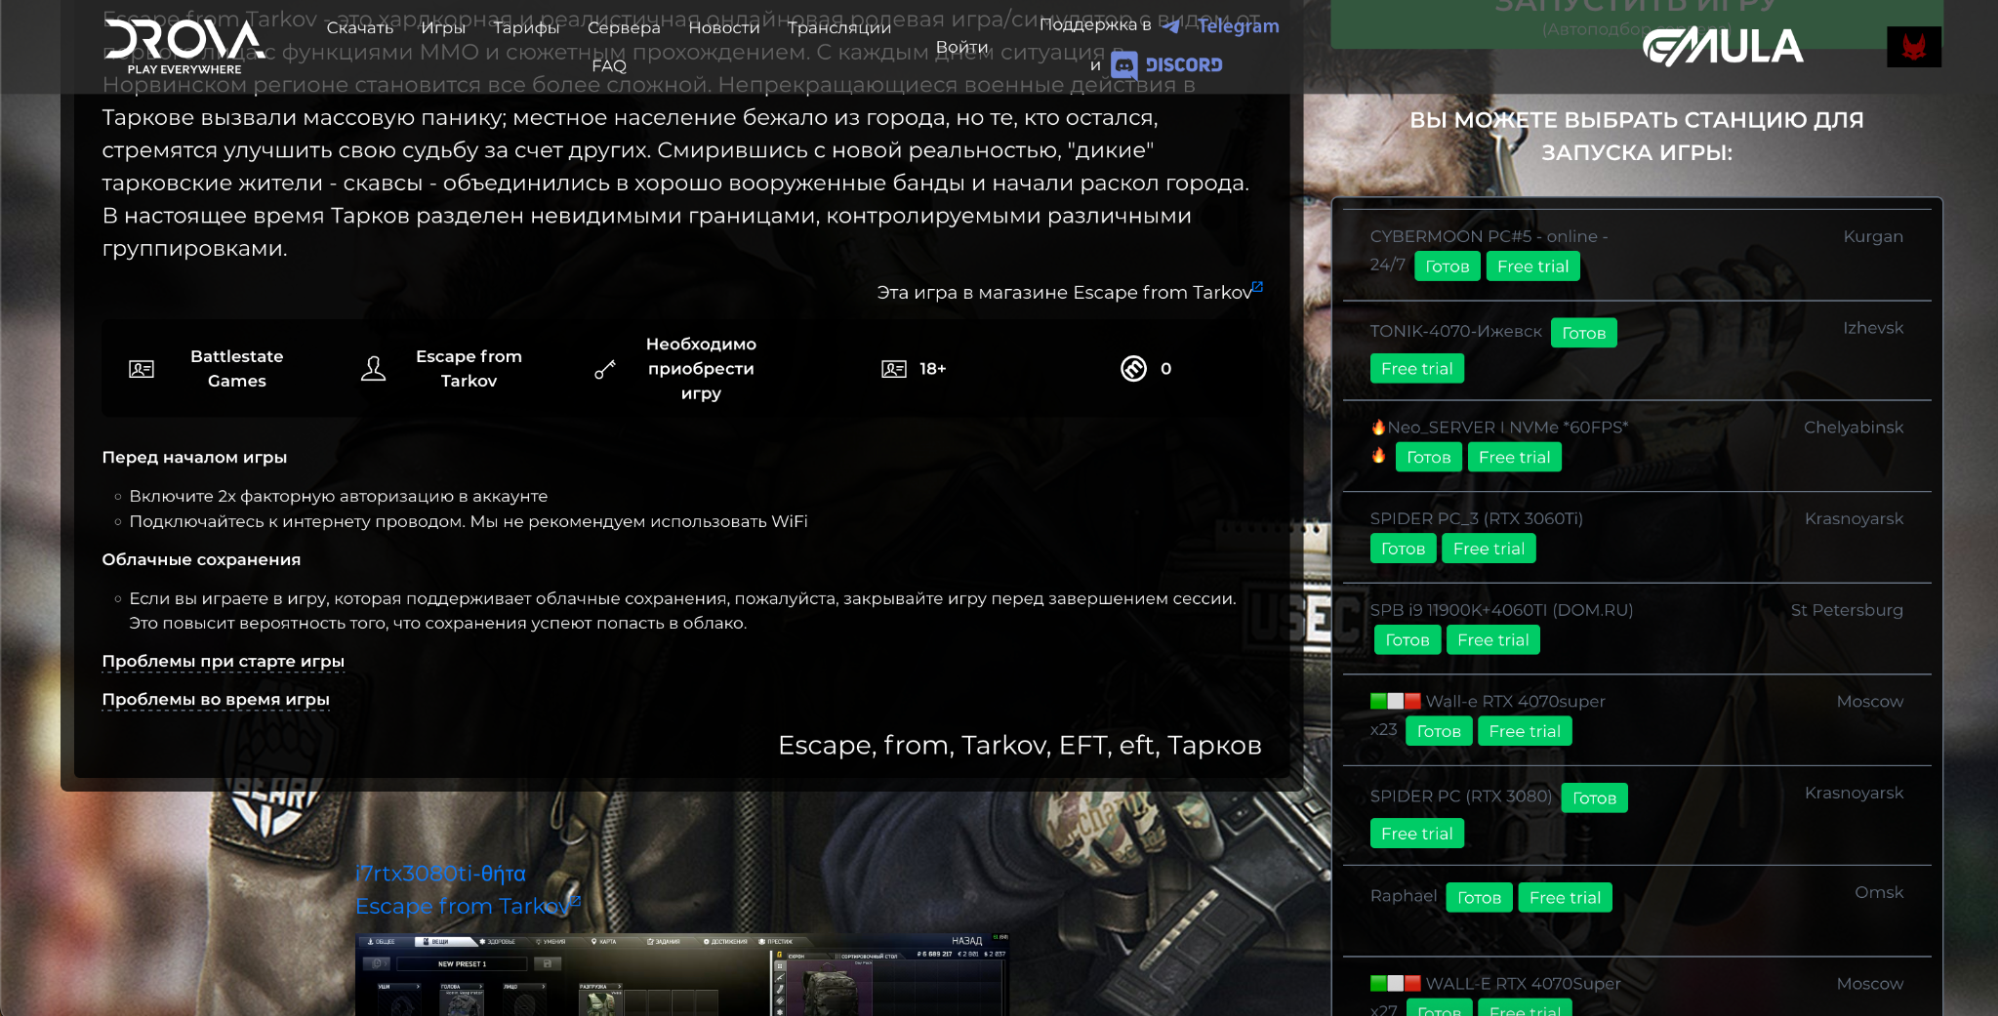Screen dimensions: 1998x1016
Task: Open the i7rtx3080ti stream Escape from Tarkov link
Action: [462, 906]
